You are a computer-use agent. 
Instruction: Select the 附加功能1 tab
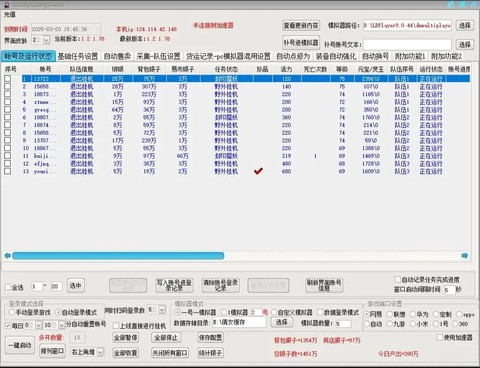410,56
